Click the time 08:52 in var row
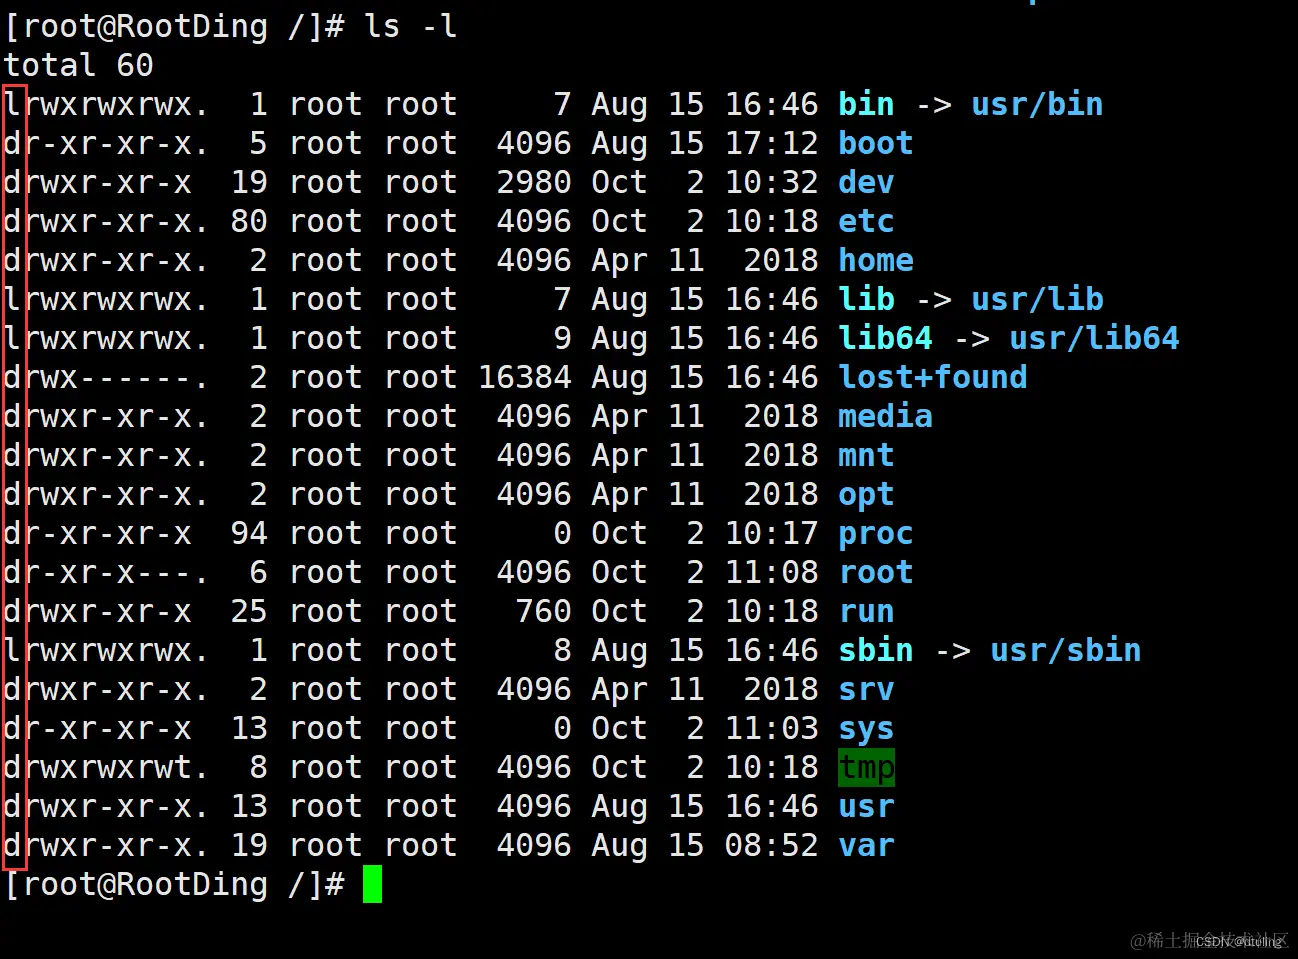The image size is (1298, 959). (x=771, y=845)
